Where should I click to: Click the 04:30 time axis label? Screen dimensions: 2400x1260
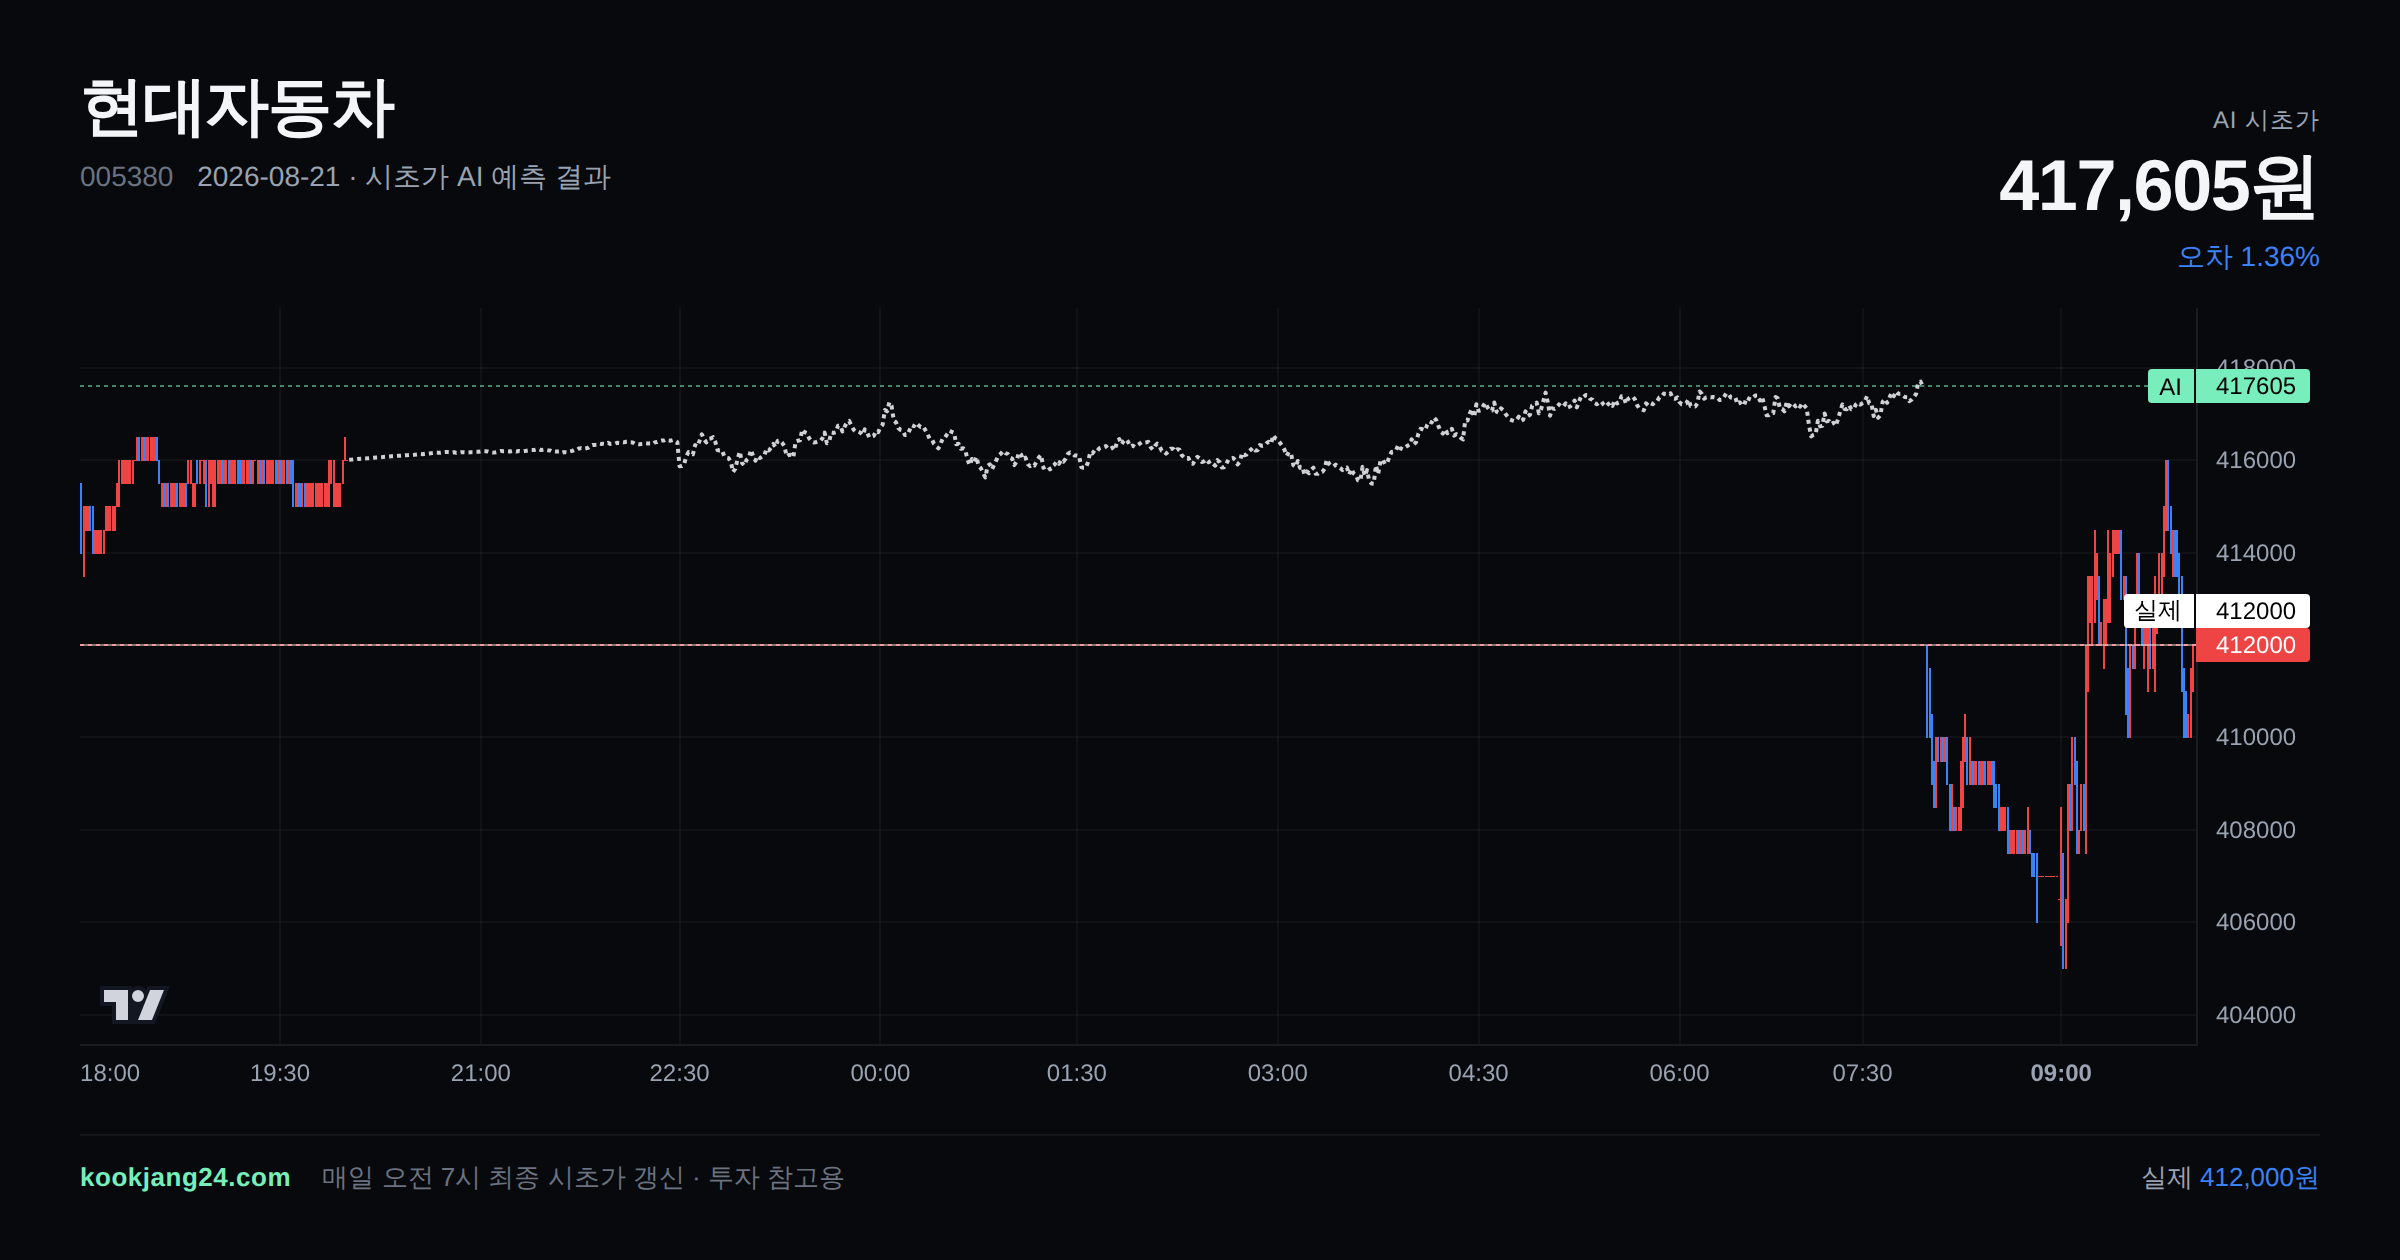pos(1479,1073)
